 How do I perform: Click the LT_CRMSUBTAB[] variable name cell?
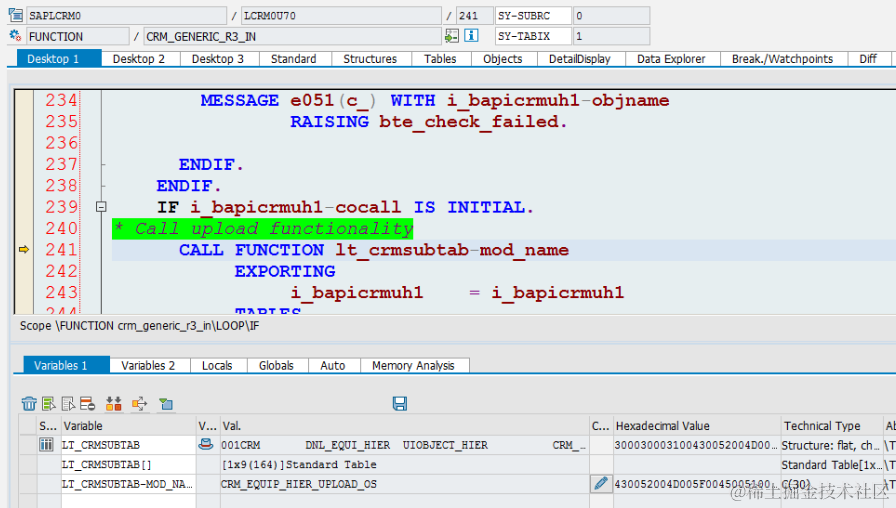click(129, 465)
